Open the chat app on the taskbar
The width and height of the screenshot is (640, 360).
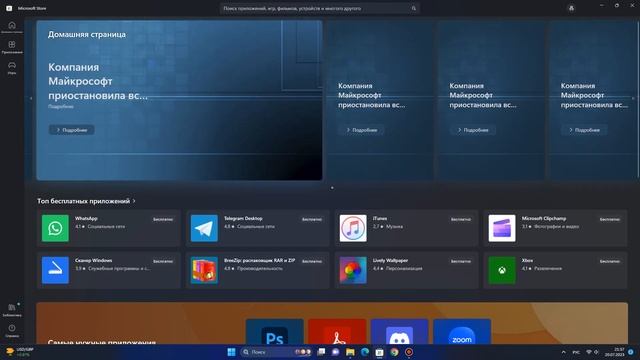pyautogui.click(x=336, y=352)
